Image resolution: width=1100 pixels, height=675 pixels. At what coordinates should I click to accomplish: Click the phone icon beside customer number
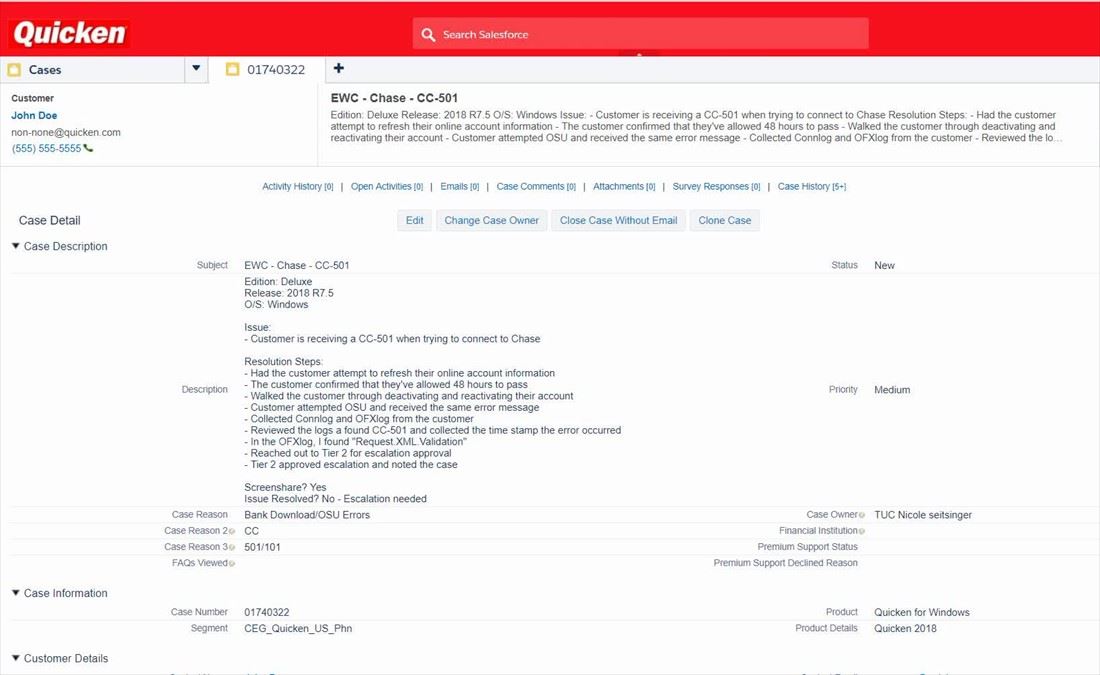tap(89, 148)
